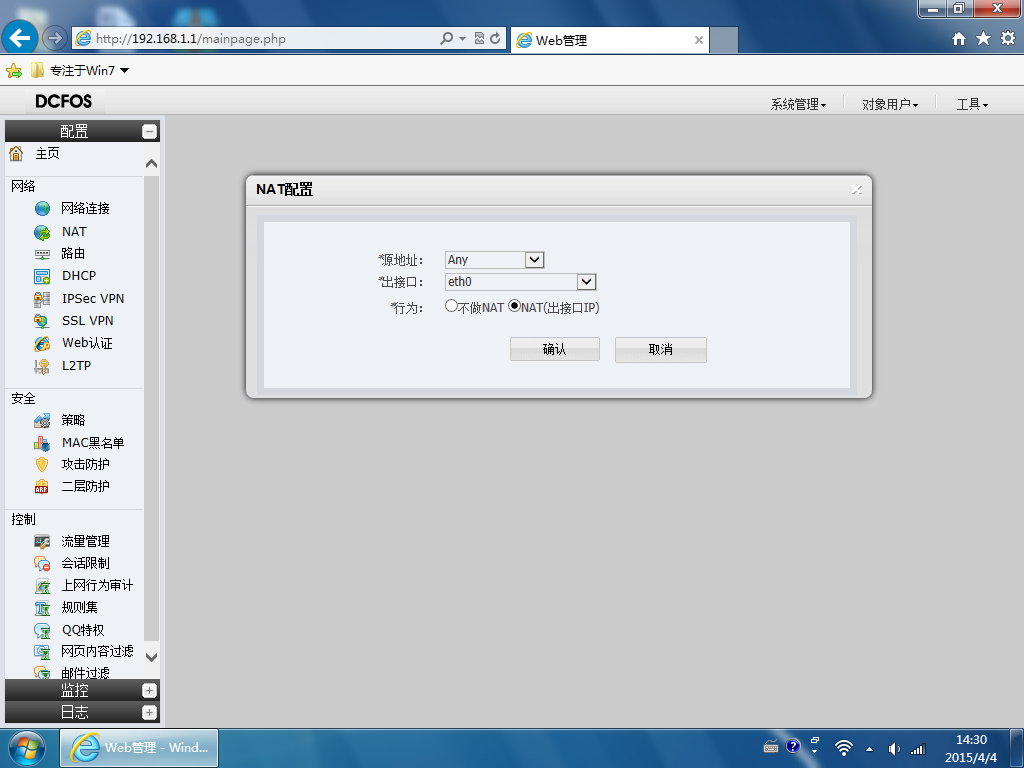The image size is (1024, 768).
Task: Open the 工具 menu
Action: pos(972,104)
